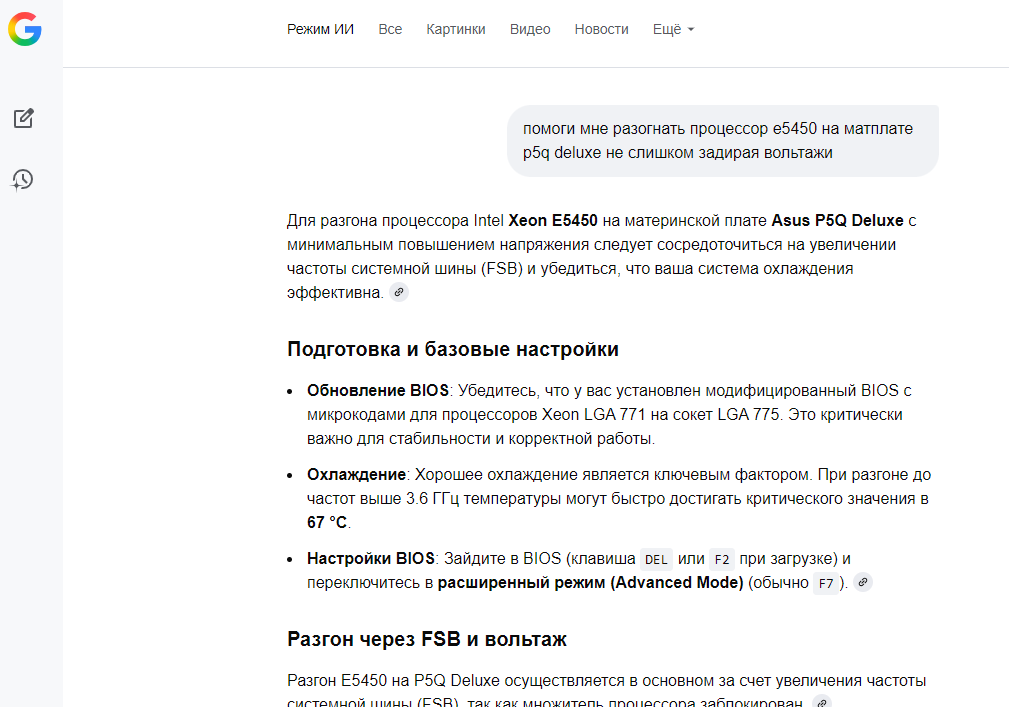Click the F7 key label
The image size is (1009, 707).
(826, 583)
